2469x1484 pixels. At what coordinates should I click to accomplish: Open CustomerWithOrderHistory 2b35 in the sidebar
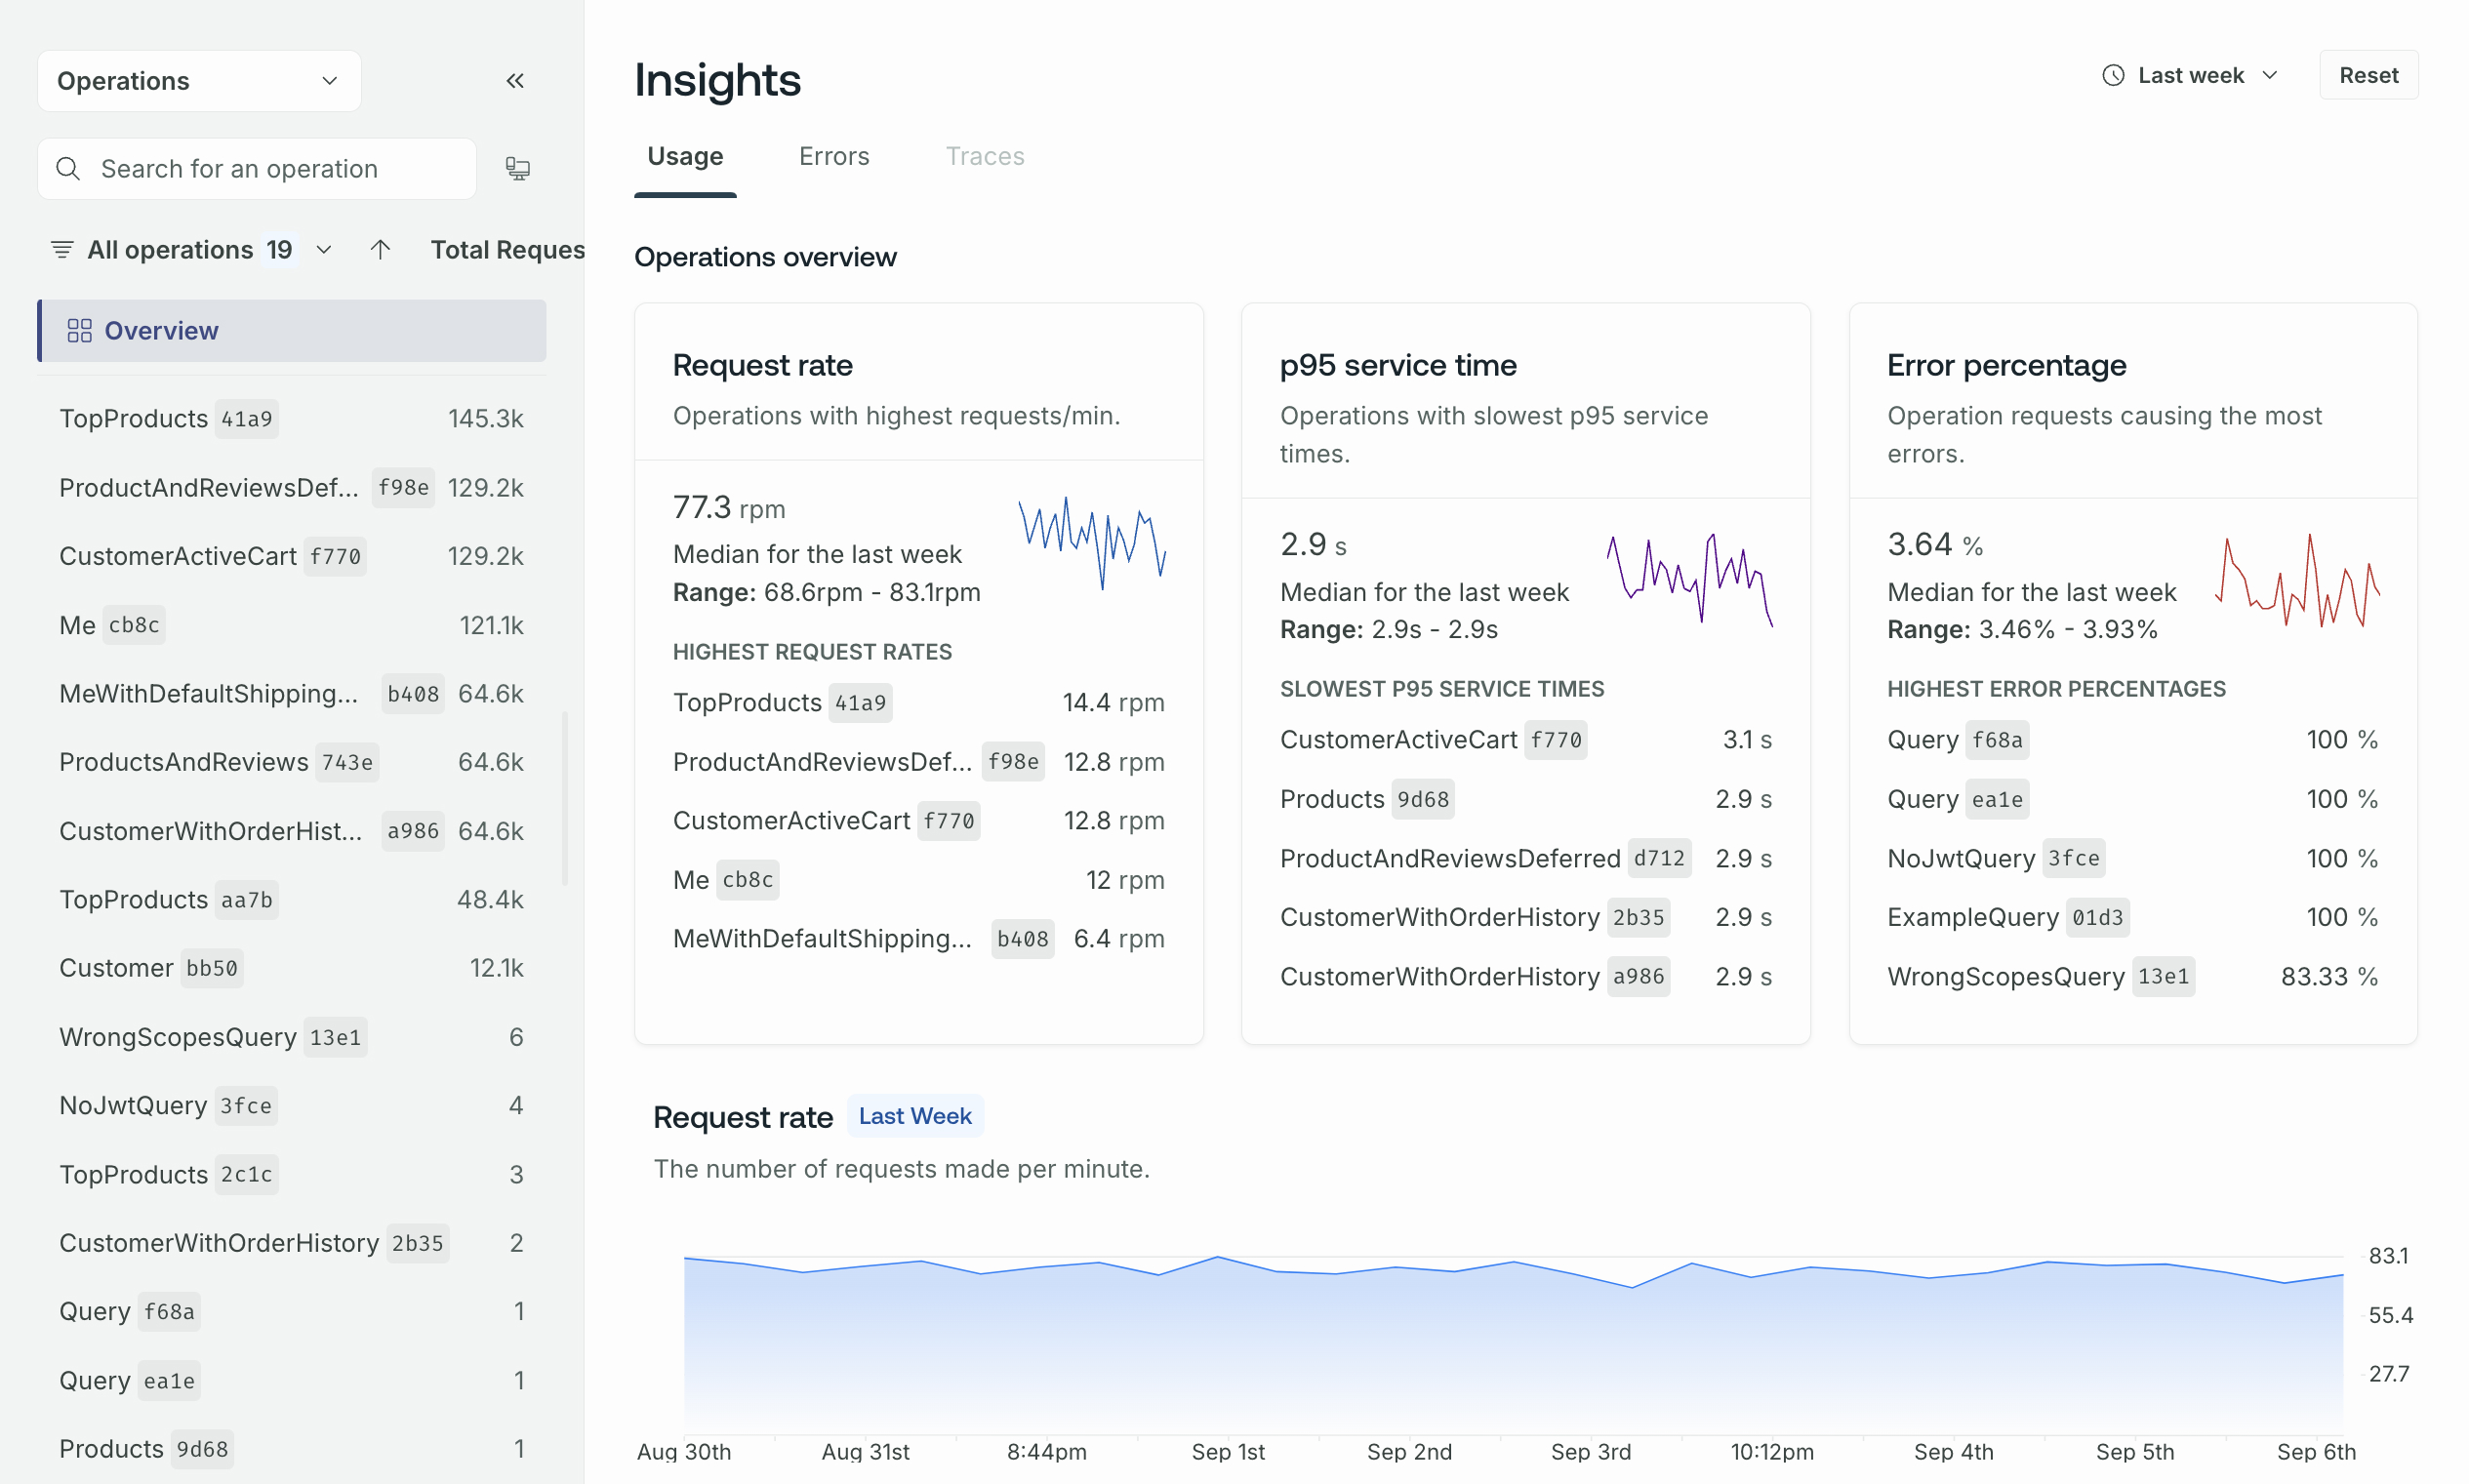[292, 1243]
